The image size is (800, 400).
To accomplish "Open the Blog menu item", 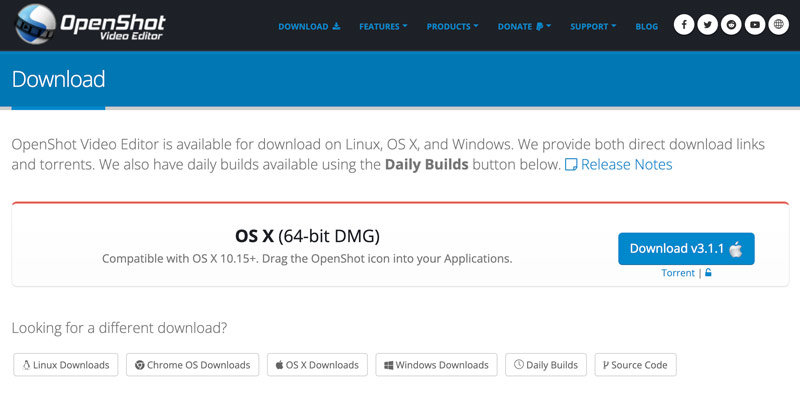I will click(647, 26).
